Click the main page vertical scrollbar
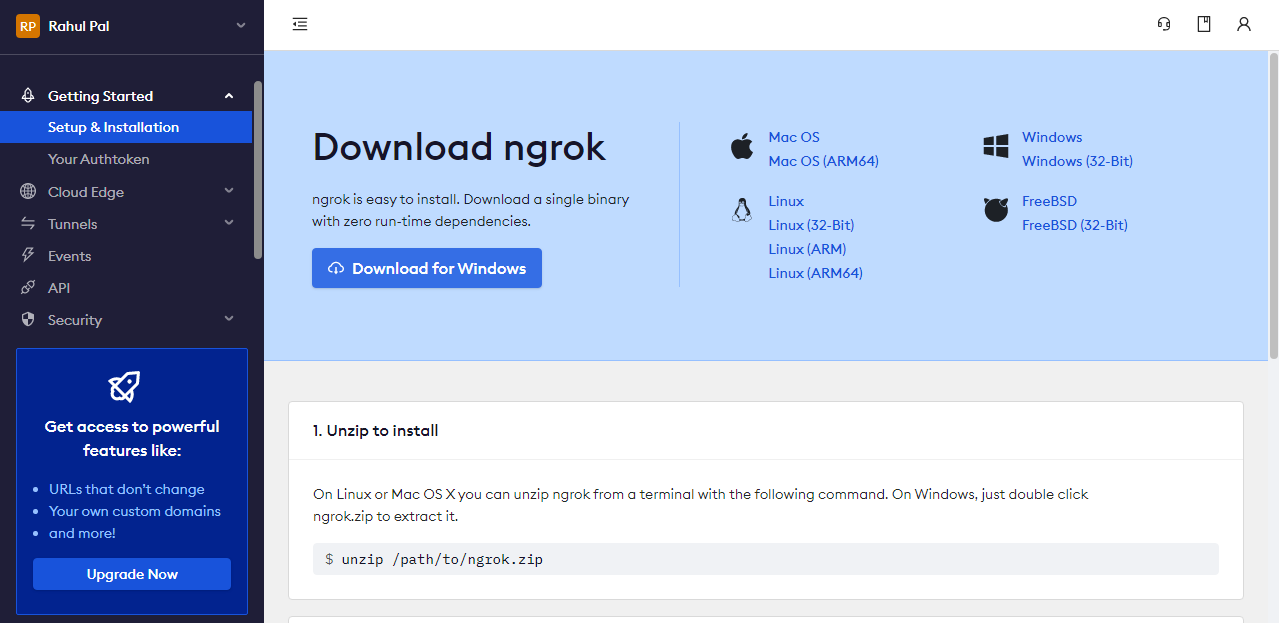 1273,206
